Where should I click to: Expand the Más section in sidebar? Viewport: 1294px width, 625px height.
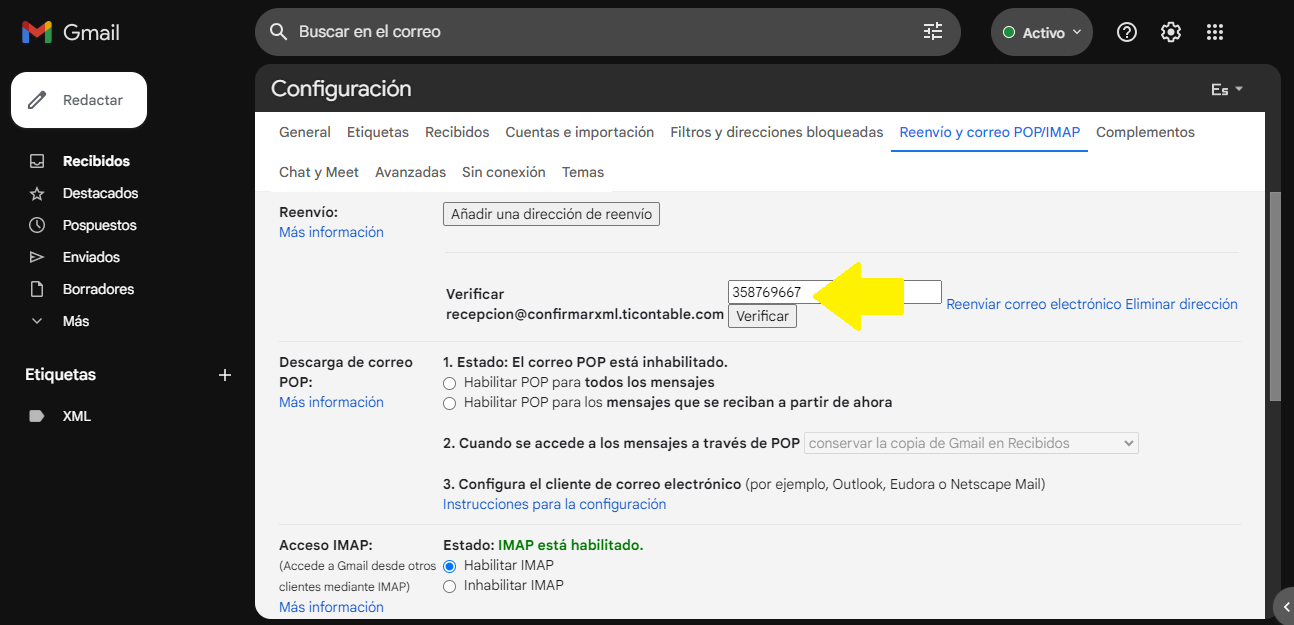coord(75,321)
